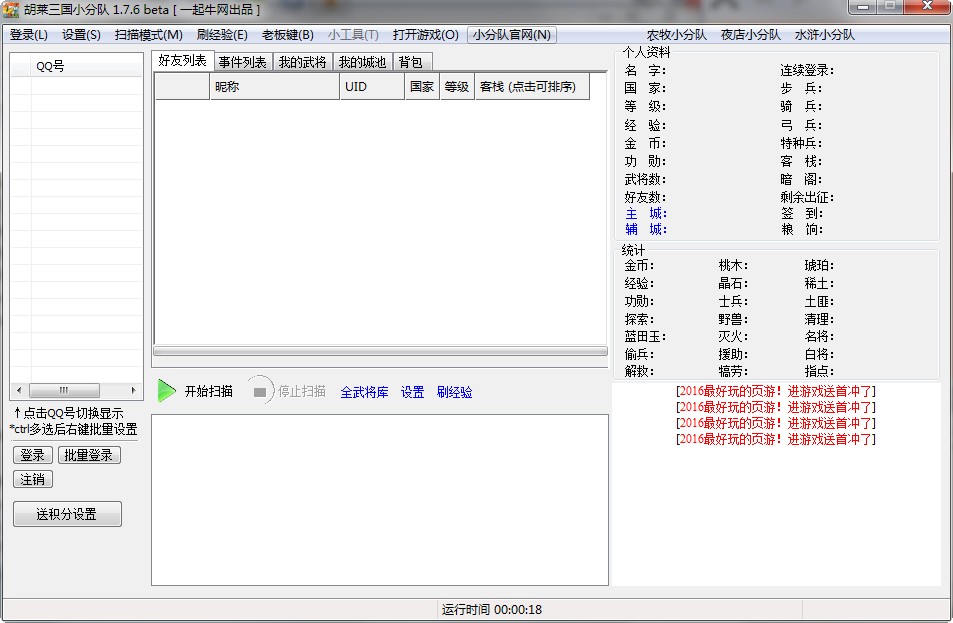The width and height of the screenshot is (953, 623).
Task: Open the 背包 tab
Action: [412, 61]
